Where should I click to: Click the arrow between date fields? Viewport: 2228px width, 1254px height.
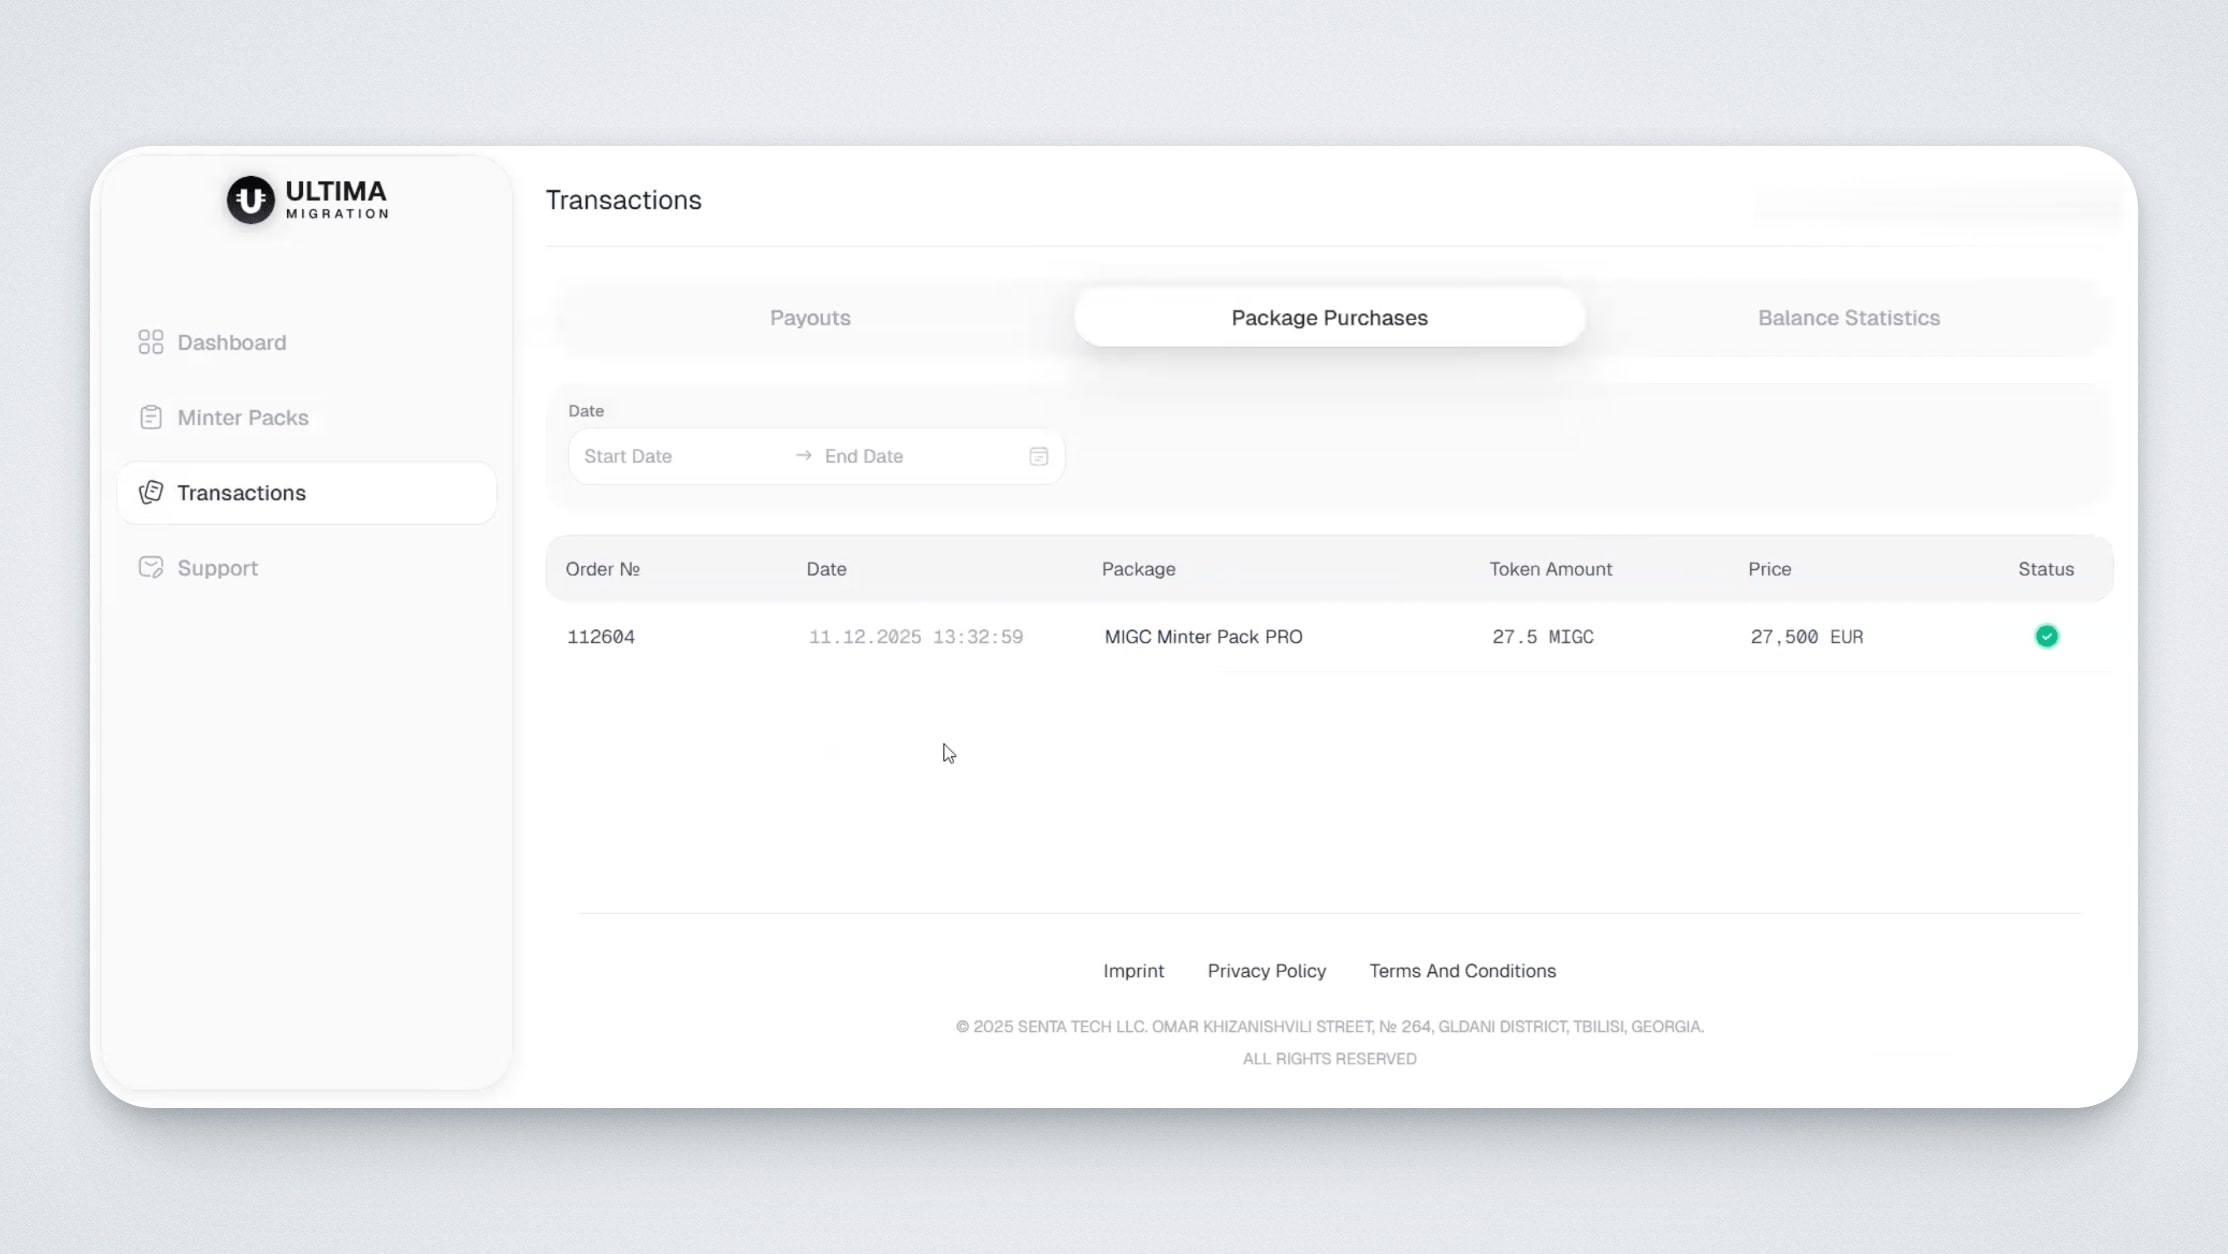coord(803,456)
